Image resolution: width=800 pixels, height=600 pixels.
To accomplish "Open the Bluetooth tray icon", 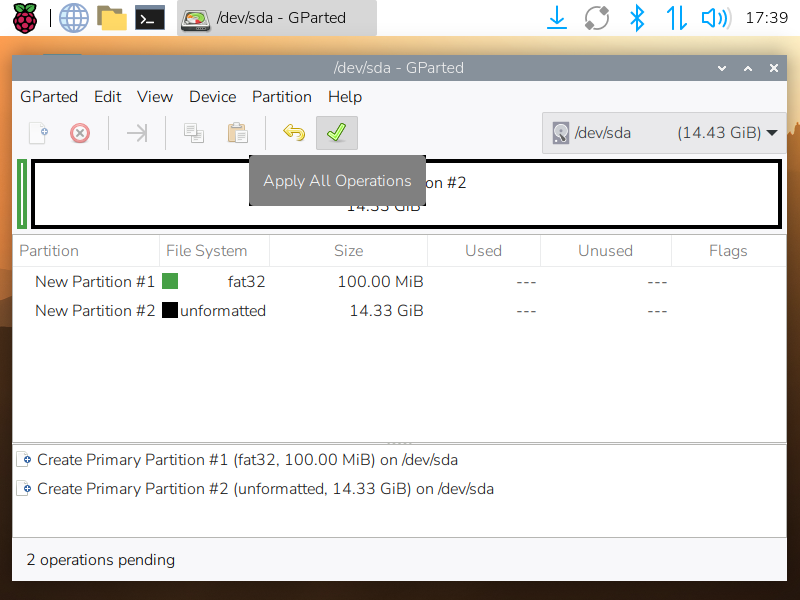I will point(636,17).
